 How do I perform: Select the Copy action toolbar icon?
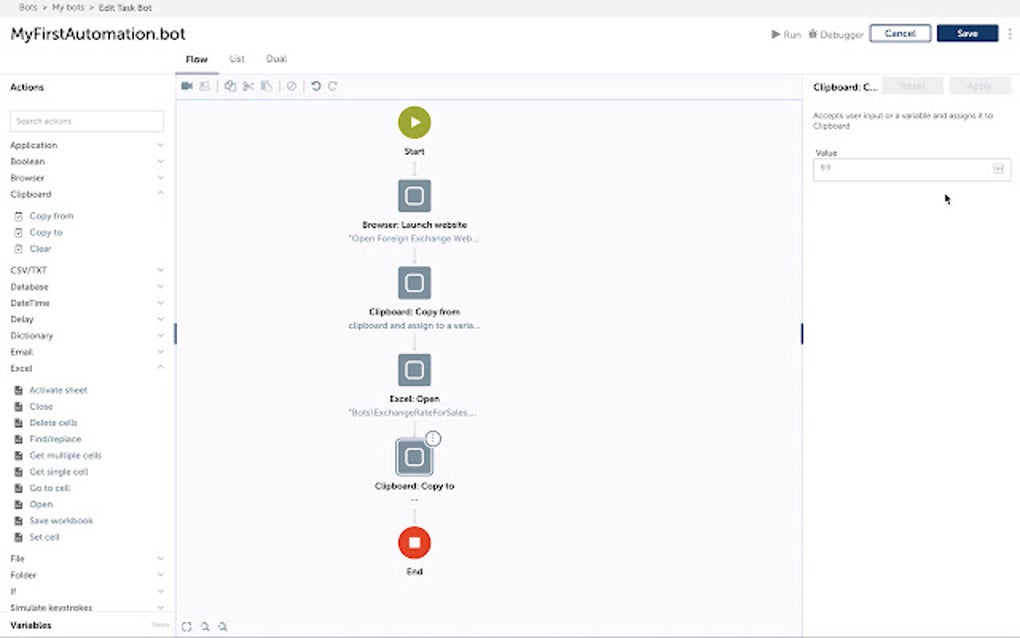(232, 86)
